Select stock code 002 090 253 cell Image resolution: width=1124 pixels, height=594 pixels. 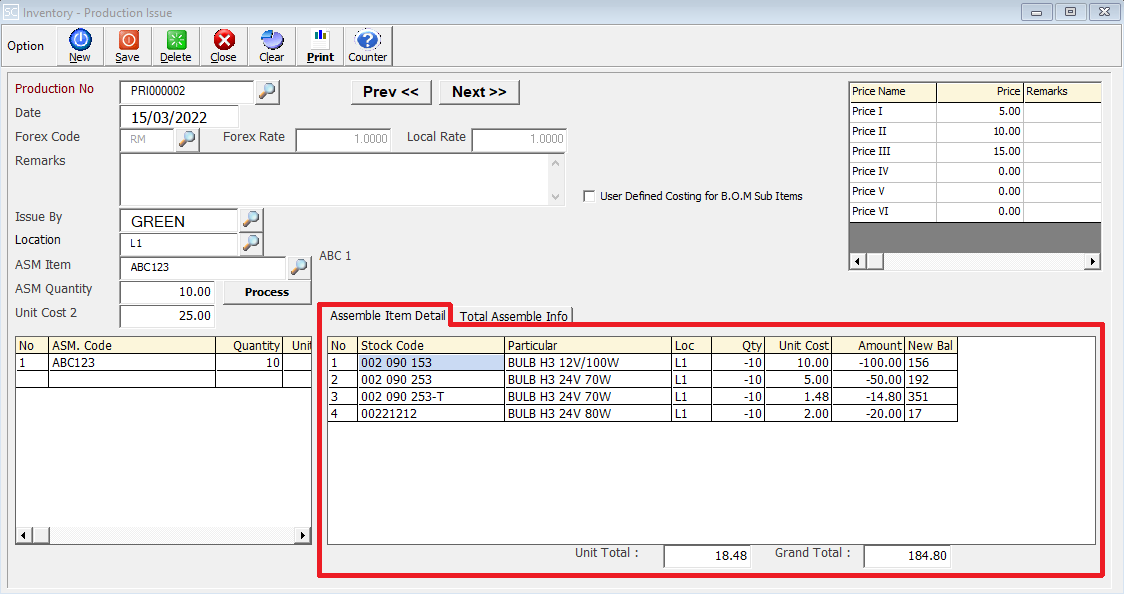431,380
